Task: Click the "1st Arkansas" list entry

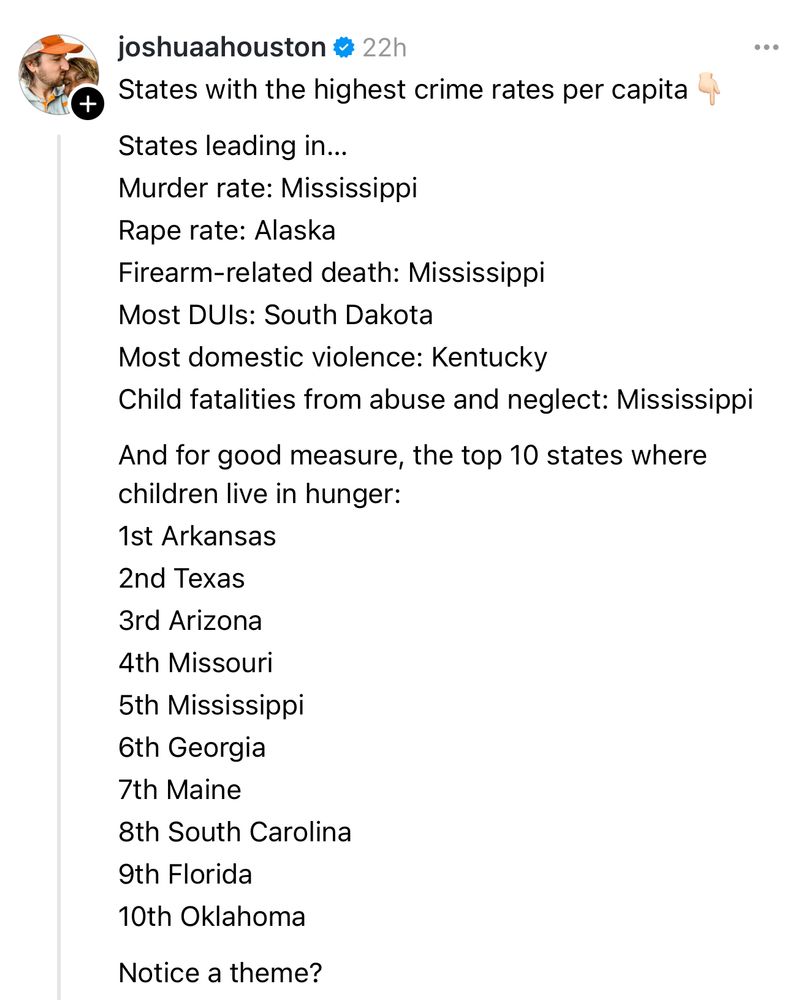Action: coord(197,536)
